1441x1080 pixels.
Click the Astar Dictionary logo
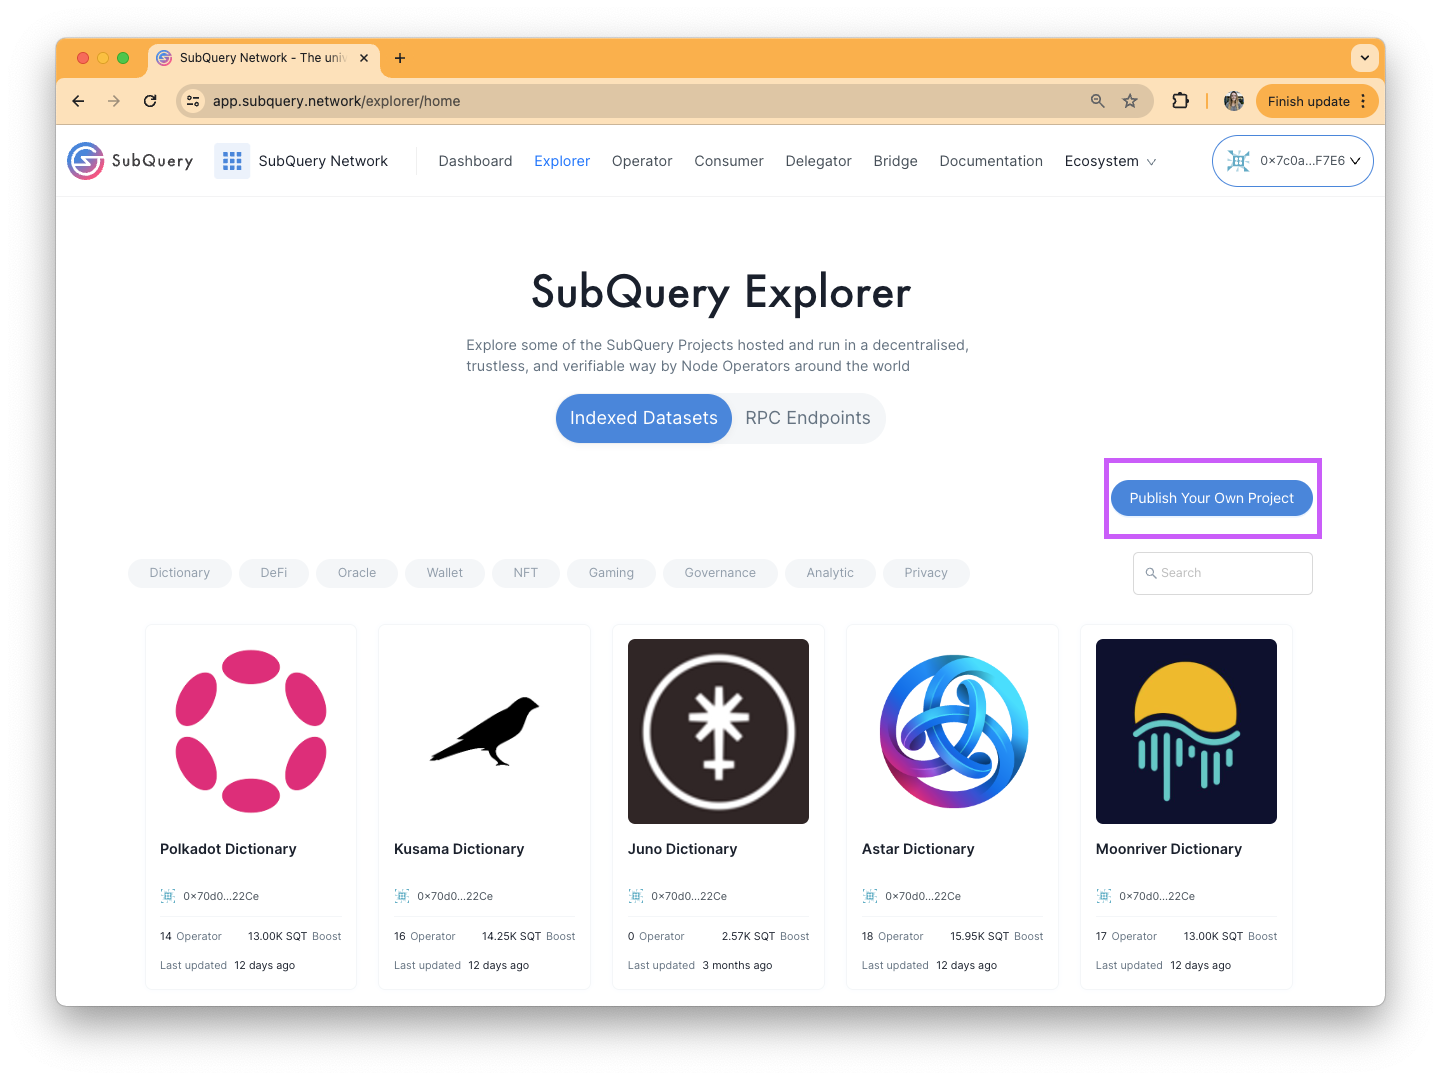(x=954, y=731)
